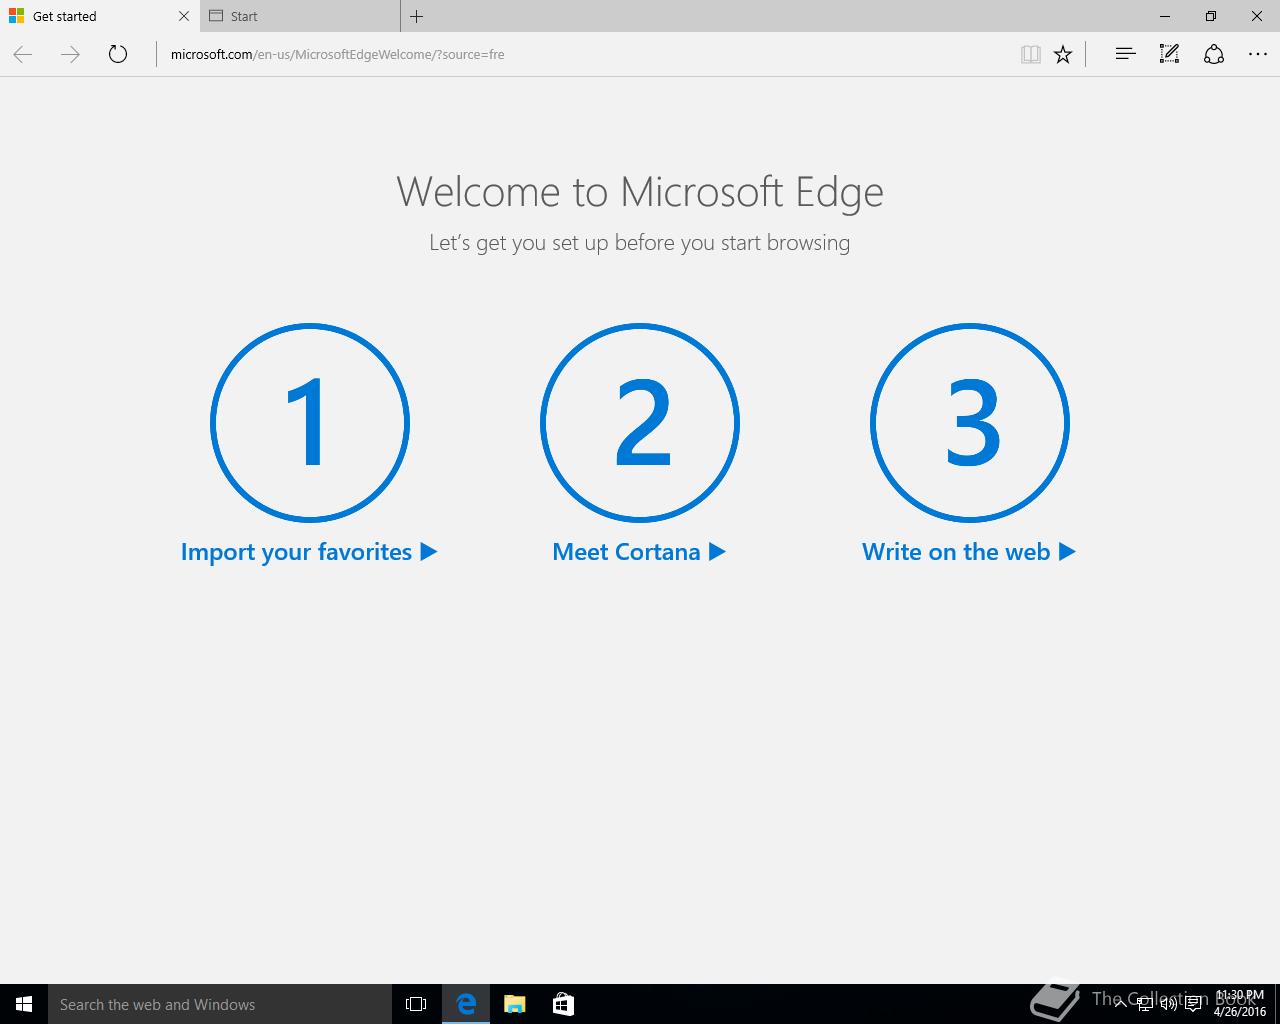Open a new tab with plus button
This screenshot has height=1024, width=1280.
point(417,16)
